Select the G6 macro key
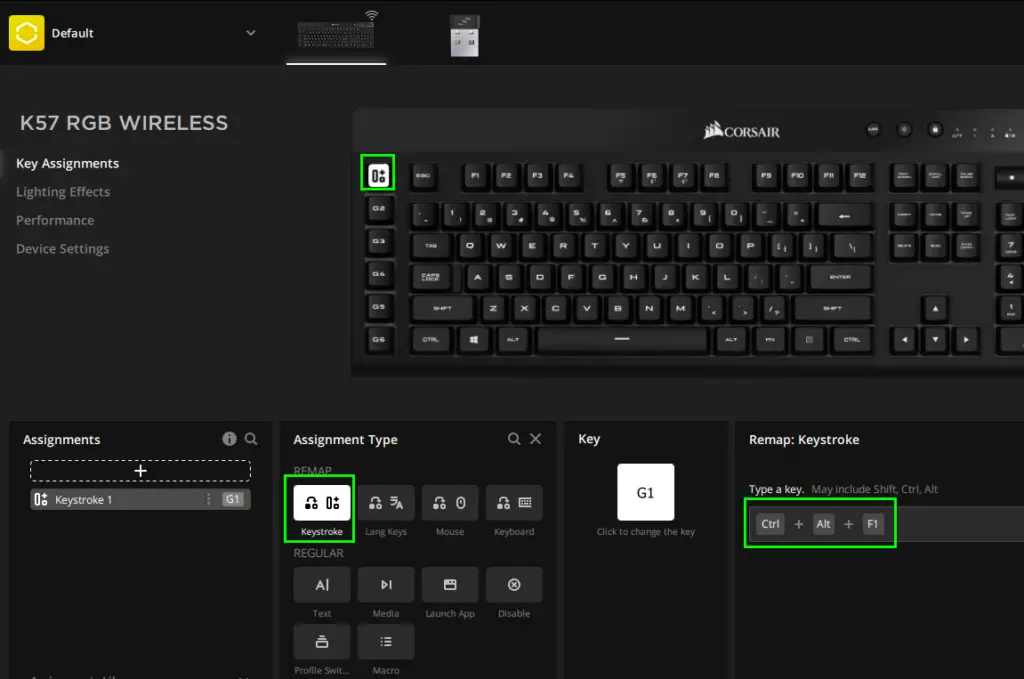This screenshot has width=1024, height=679. (379, 340)
